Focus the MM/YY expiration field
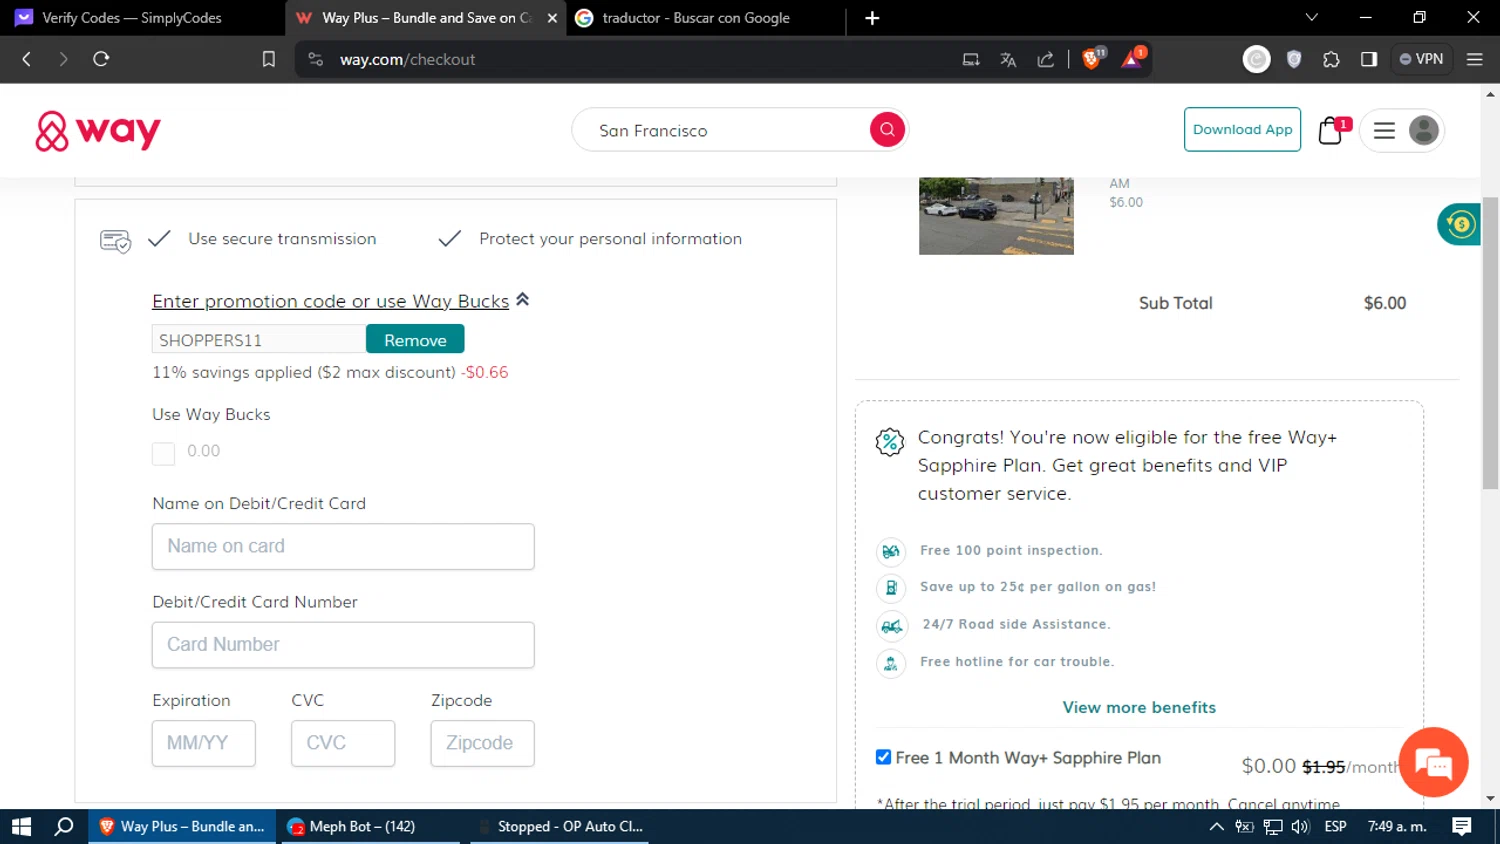Screen dimensions: 1500x844 point(204,744)
